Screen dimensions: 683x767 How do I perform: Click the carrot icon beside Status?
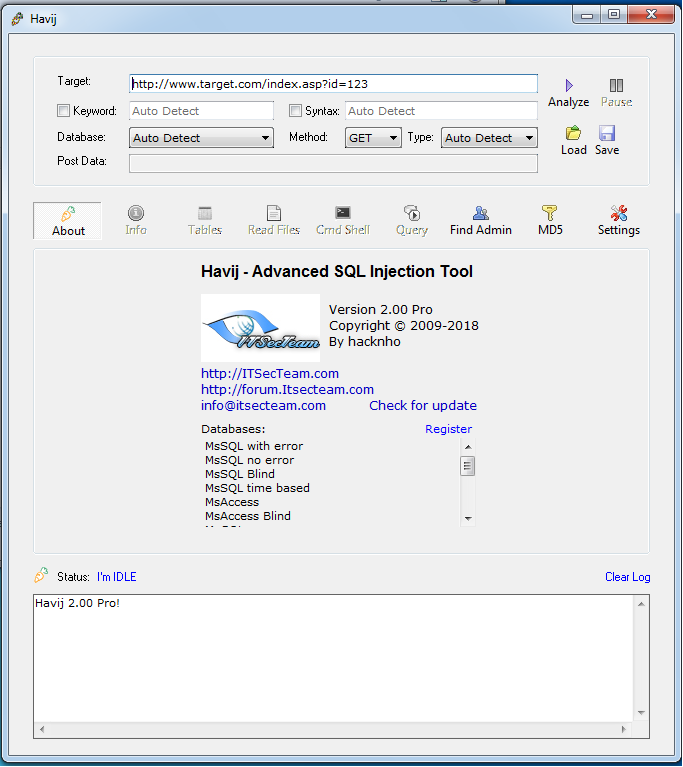point(41,575)
